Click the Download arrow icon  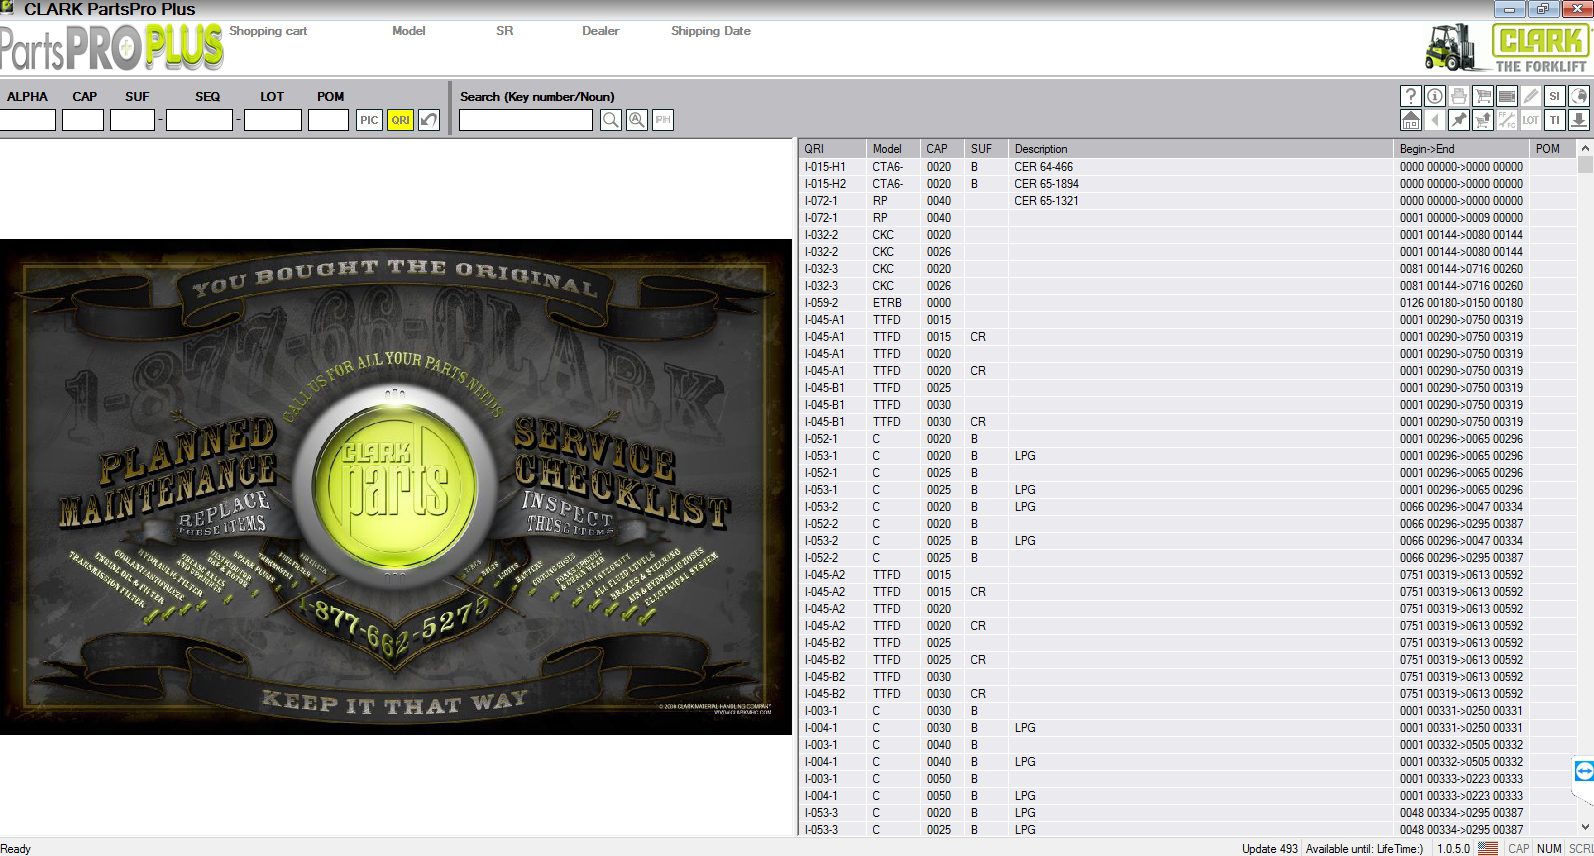click(1578, 120)
